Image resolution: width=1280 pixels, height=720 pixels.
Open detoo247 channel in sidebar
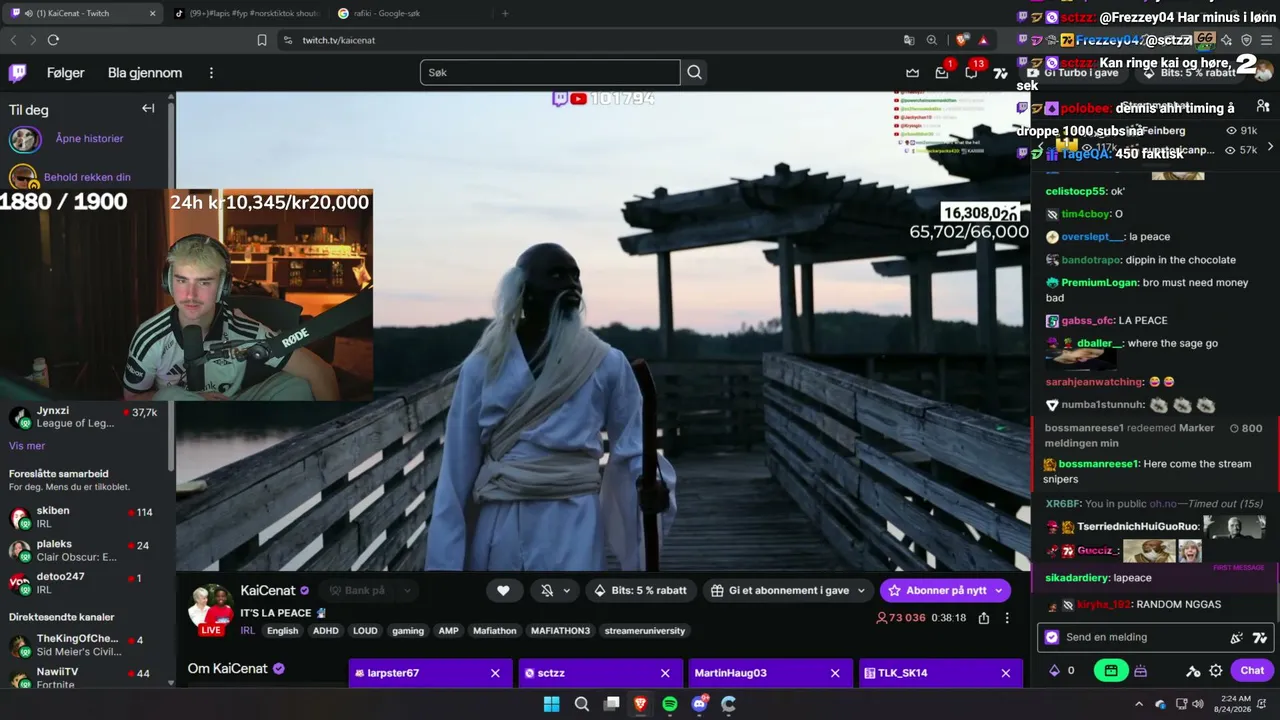84,582
